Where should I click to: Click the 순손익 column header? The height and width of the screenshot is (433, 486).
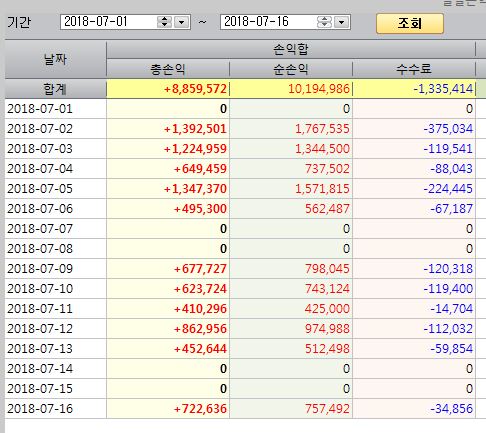[x=291, y=69]
